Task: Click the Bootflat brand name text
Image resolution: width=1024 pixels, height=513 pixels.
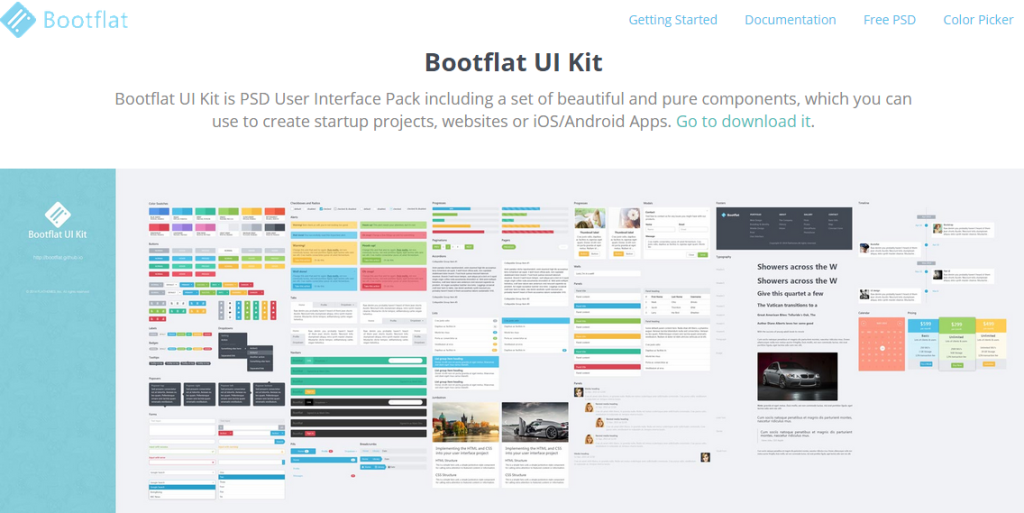Action: [x=86, y=20]
